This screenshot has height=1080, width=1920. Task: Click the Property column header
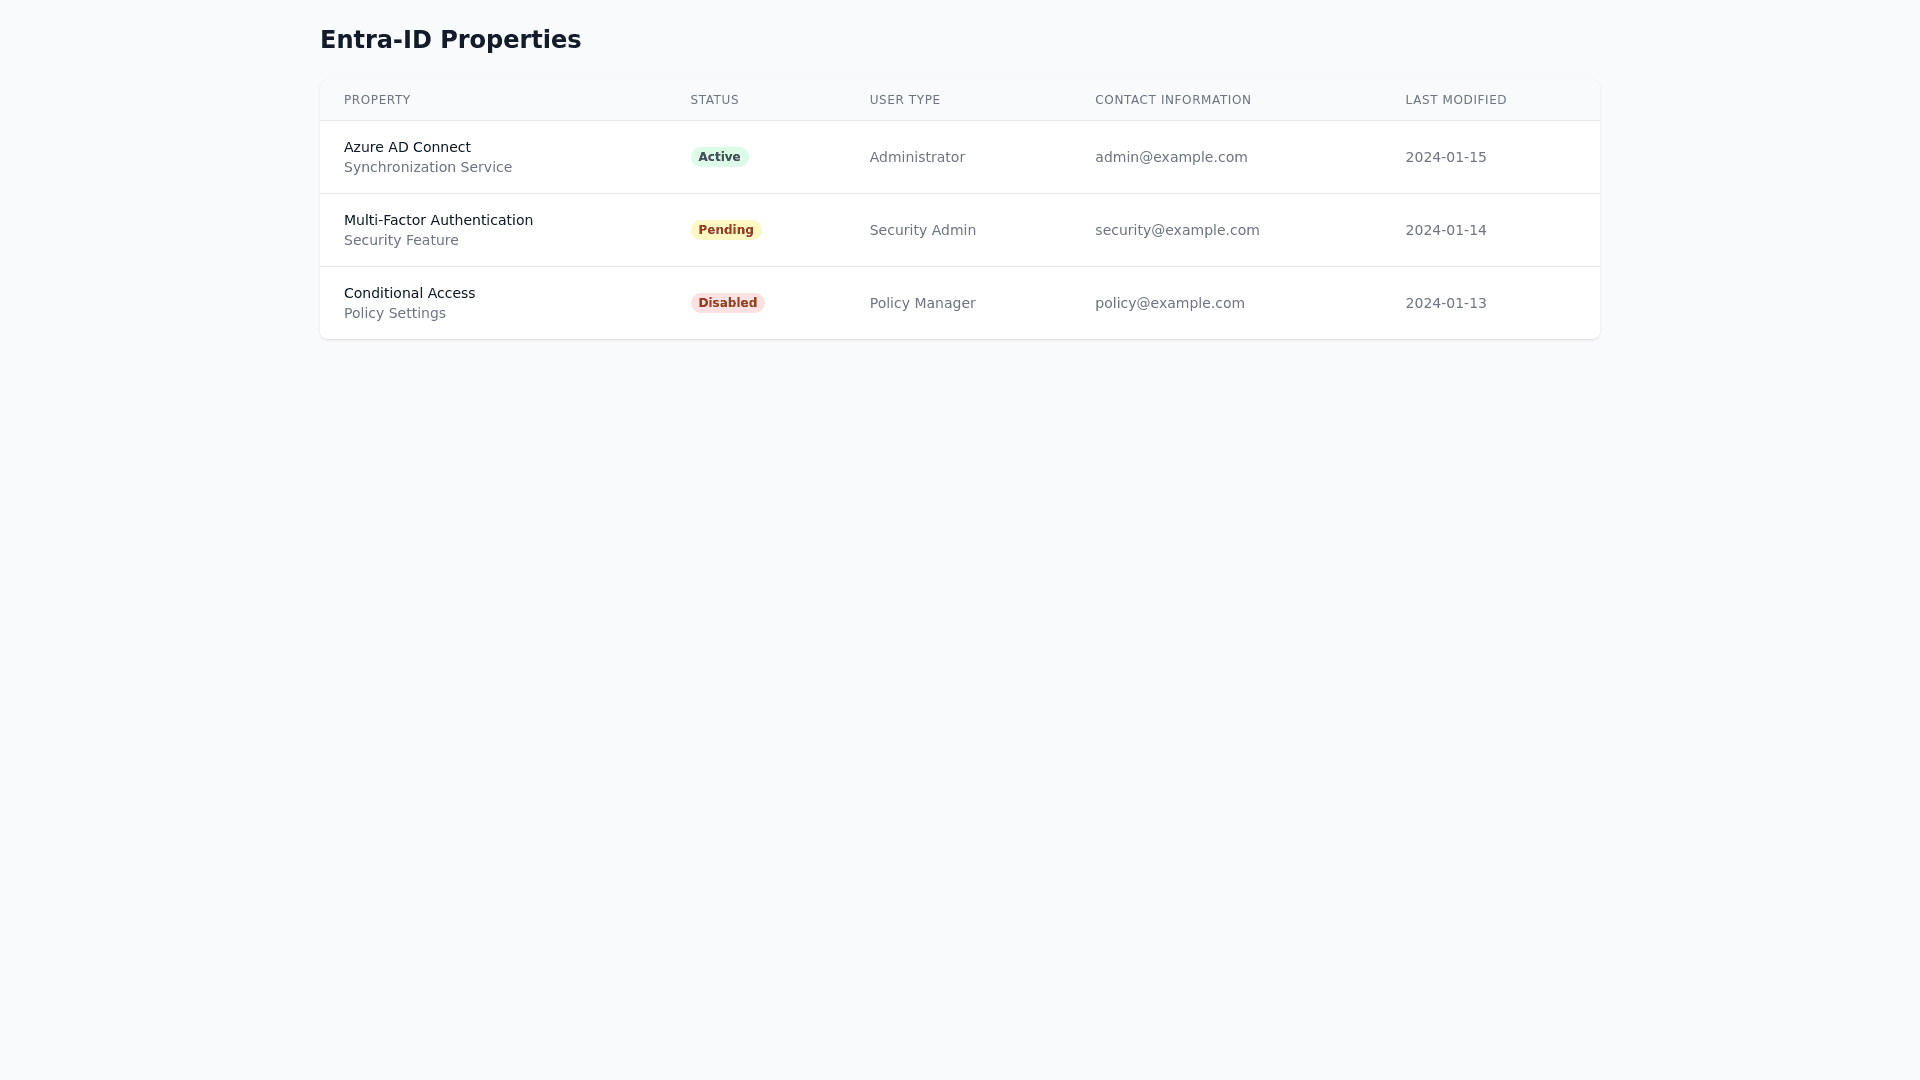point(377,100)
